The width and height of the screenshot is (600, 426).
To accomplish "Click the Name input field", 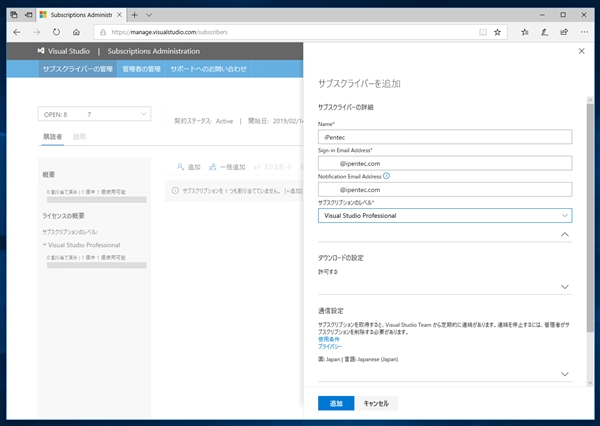I will pos(445,137).
